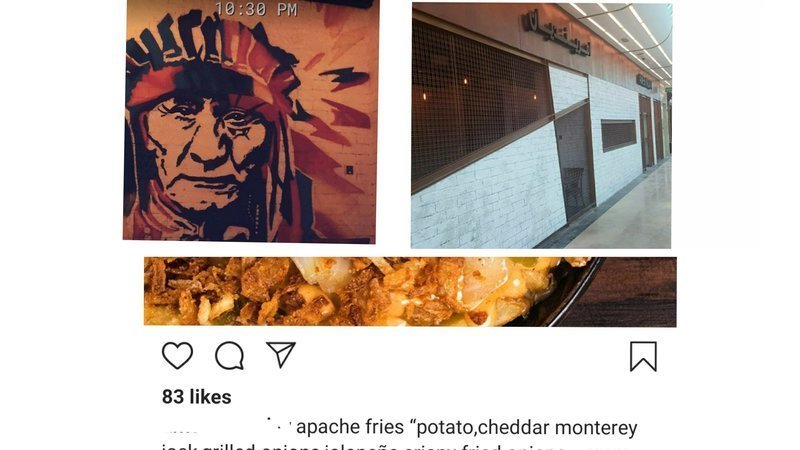Open the Native American chief mural photo
The image size is (800, 450).
pos(251,121)
